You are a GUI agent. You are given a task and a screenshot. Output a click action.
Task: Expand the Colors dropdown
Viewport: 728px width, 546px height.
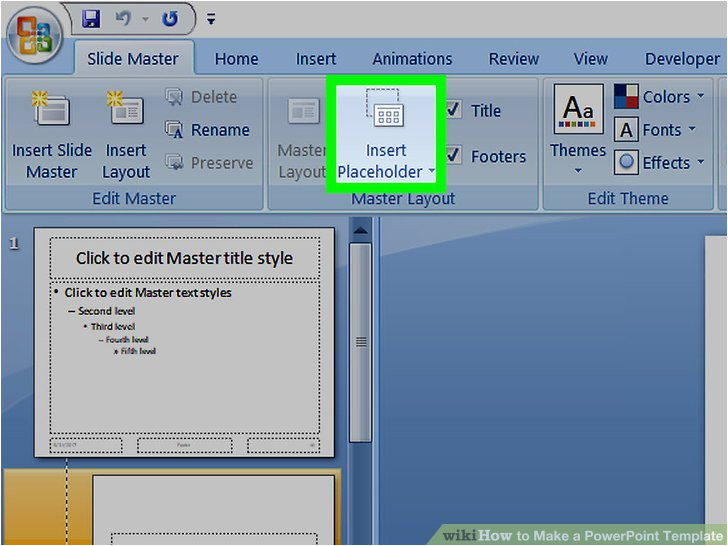click(x=660, y=97)
